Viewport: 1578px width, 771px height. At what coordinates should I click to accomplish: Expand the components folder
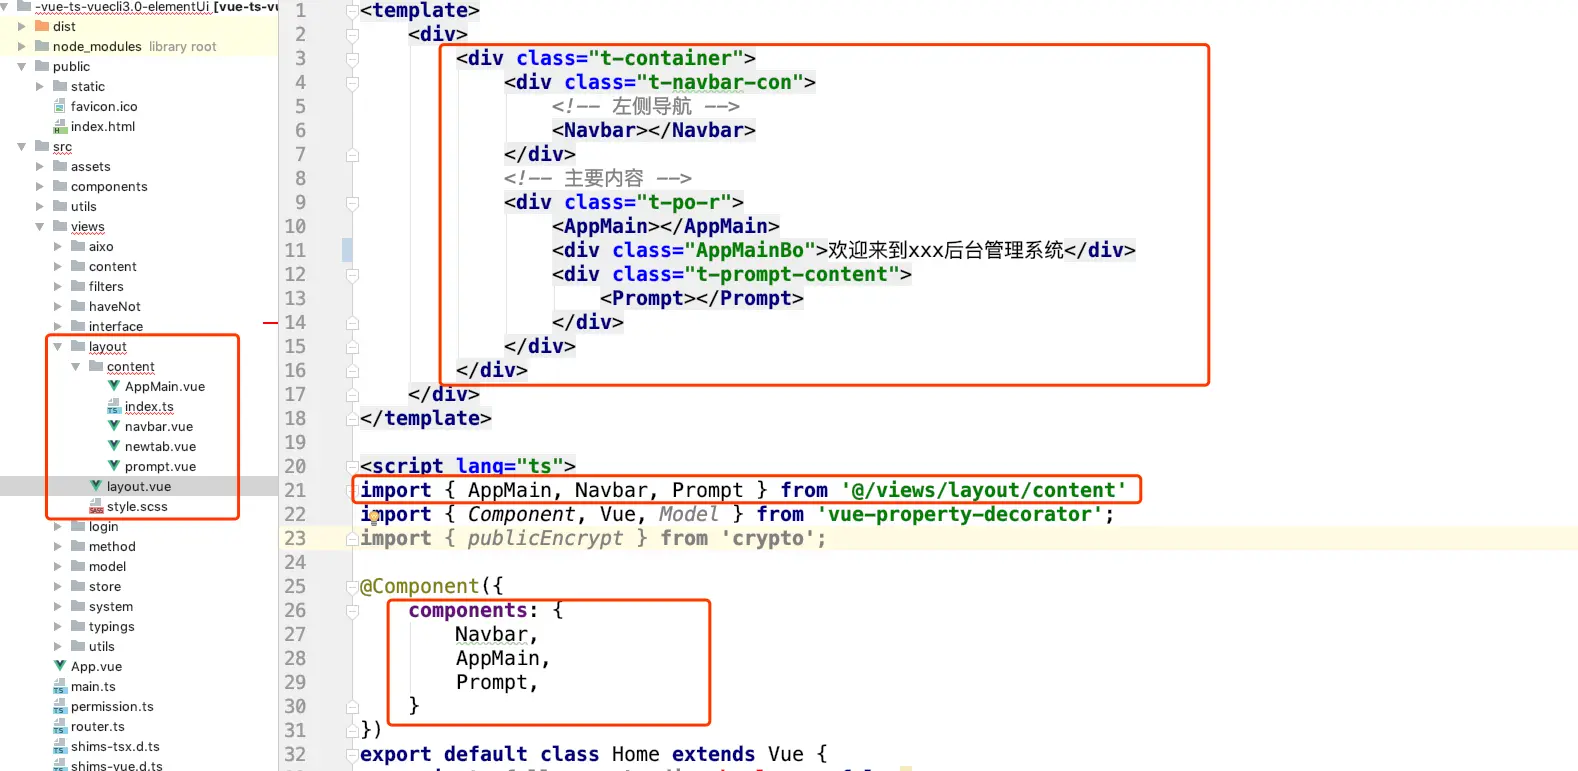pyautogui.click(x=40, y=186)
